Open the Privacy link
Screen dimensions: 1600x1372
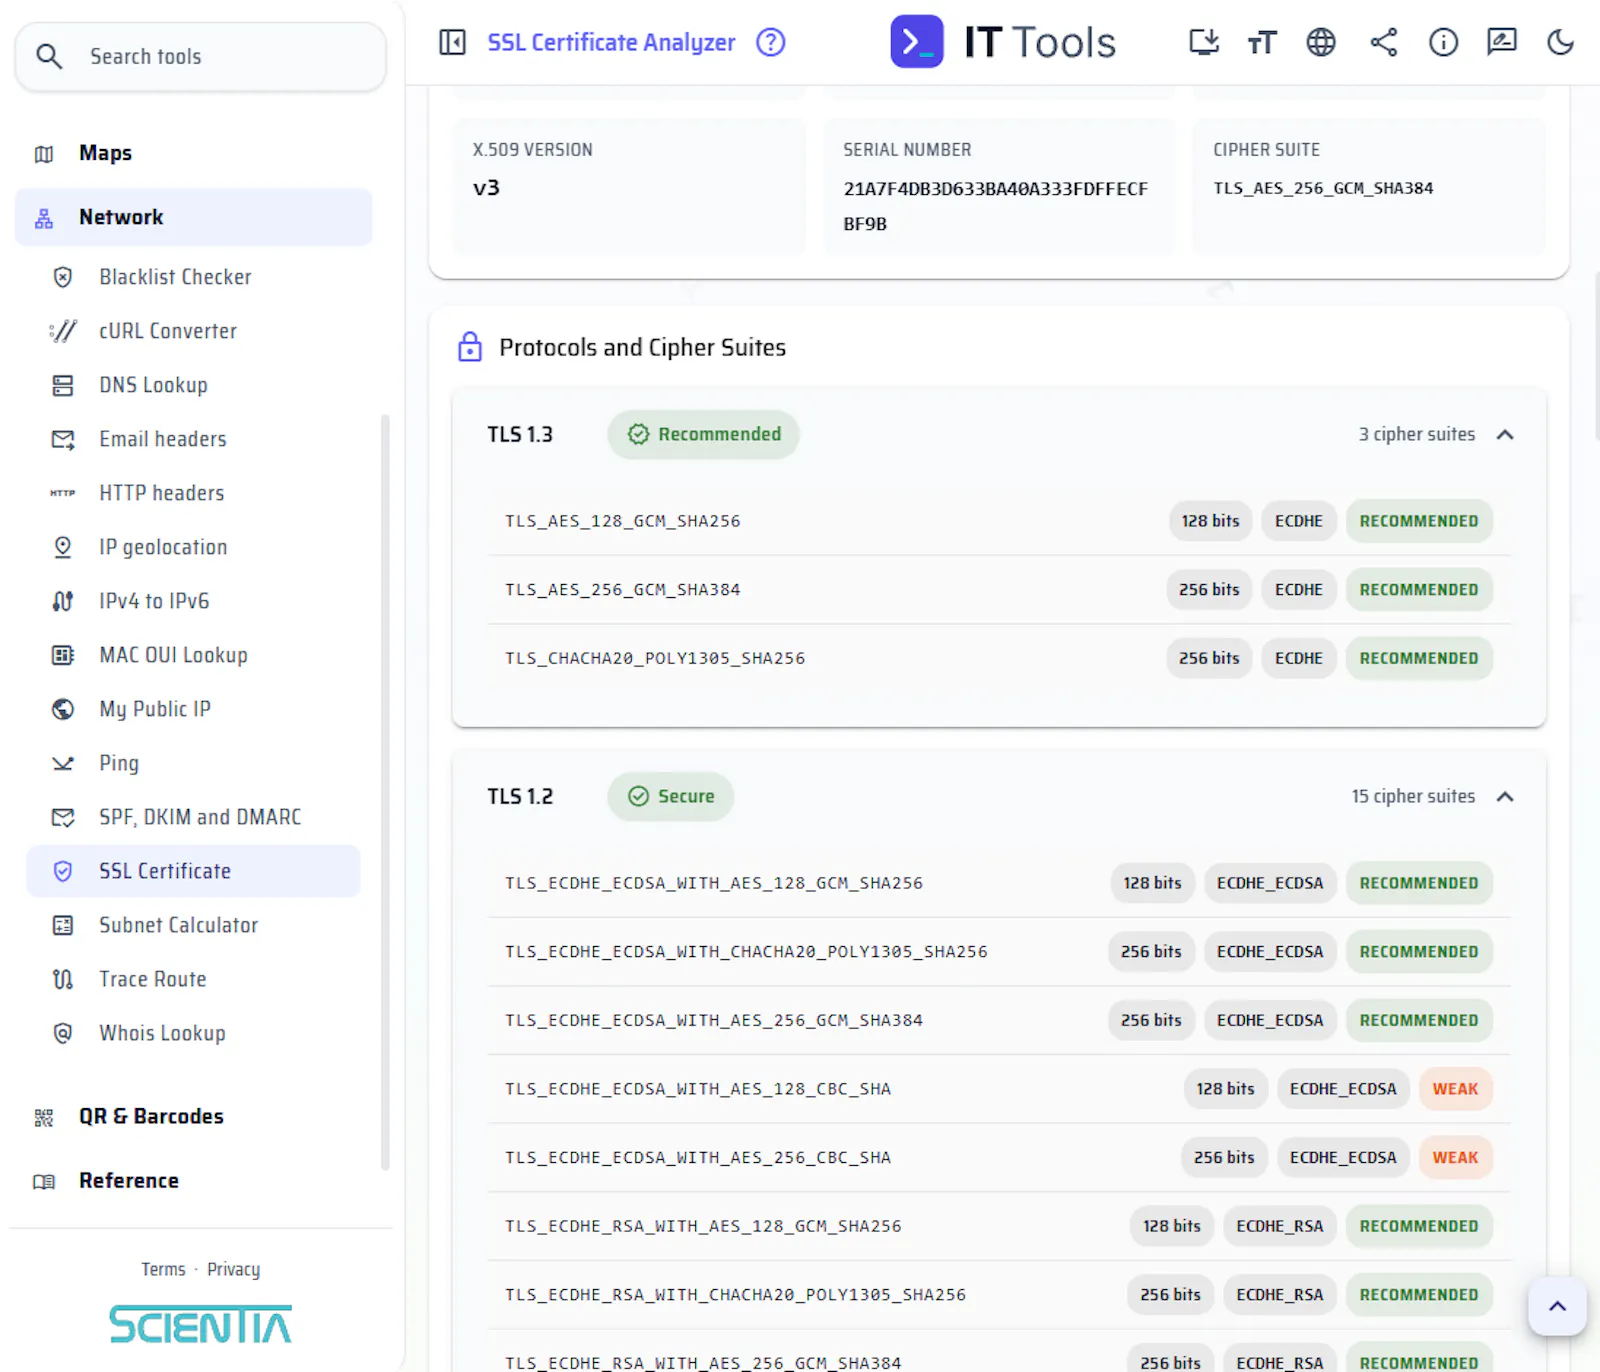(x=233, y=1269)
